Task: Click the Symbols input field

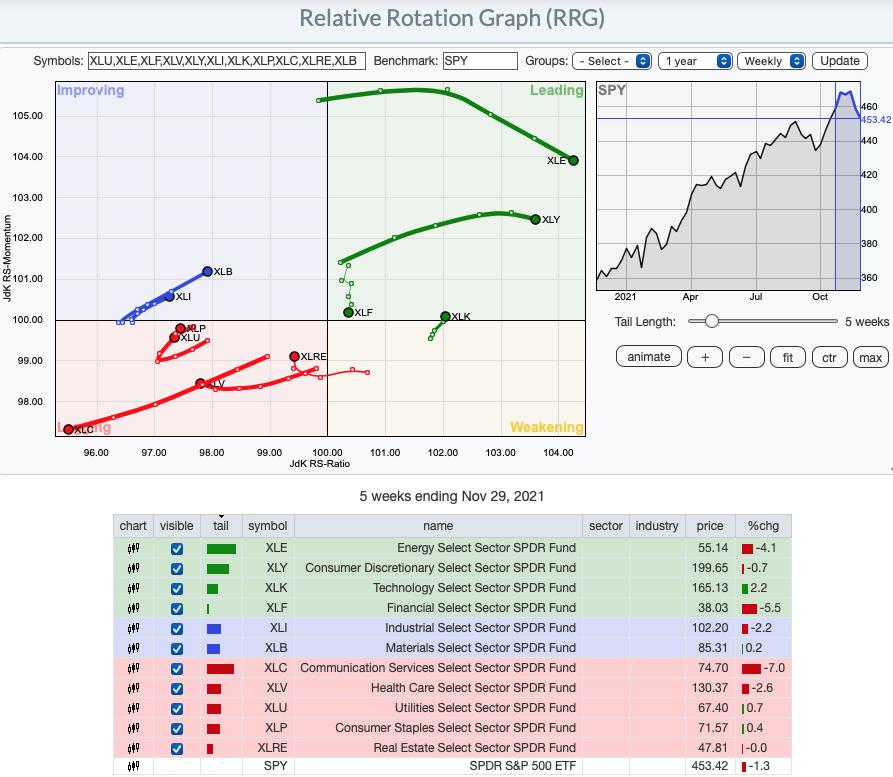Action: pos(226,61)
